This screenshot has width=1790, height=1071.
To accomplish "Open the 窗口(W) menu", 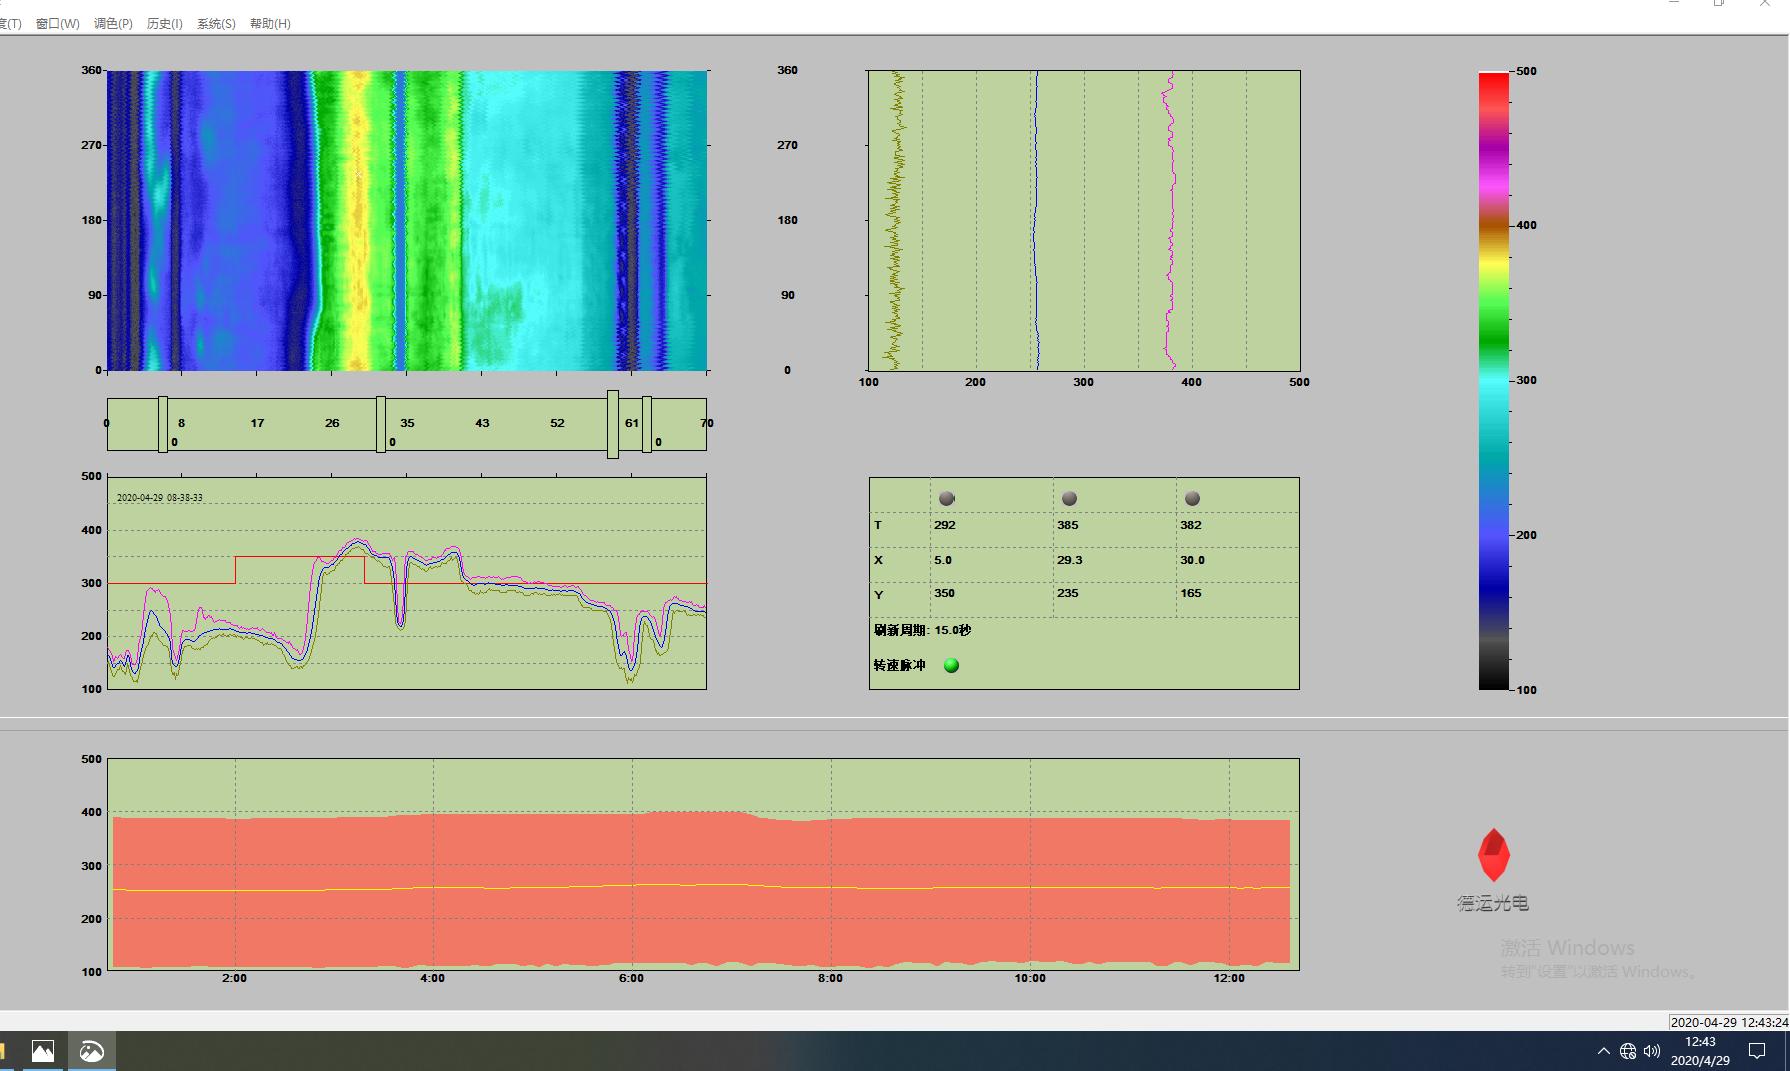I will click(x=57, y=24).
